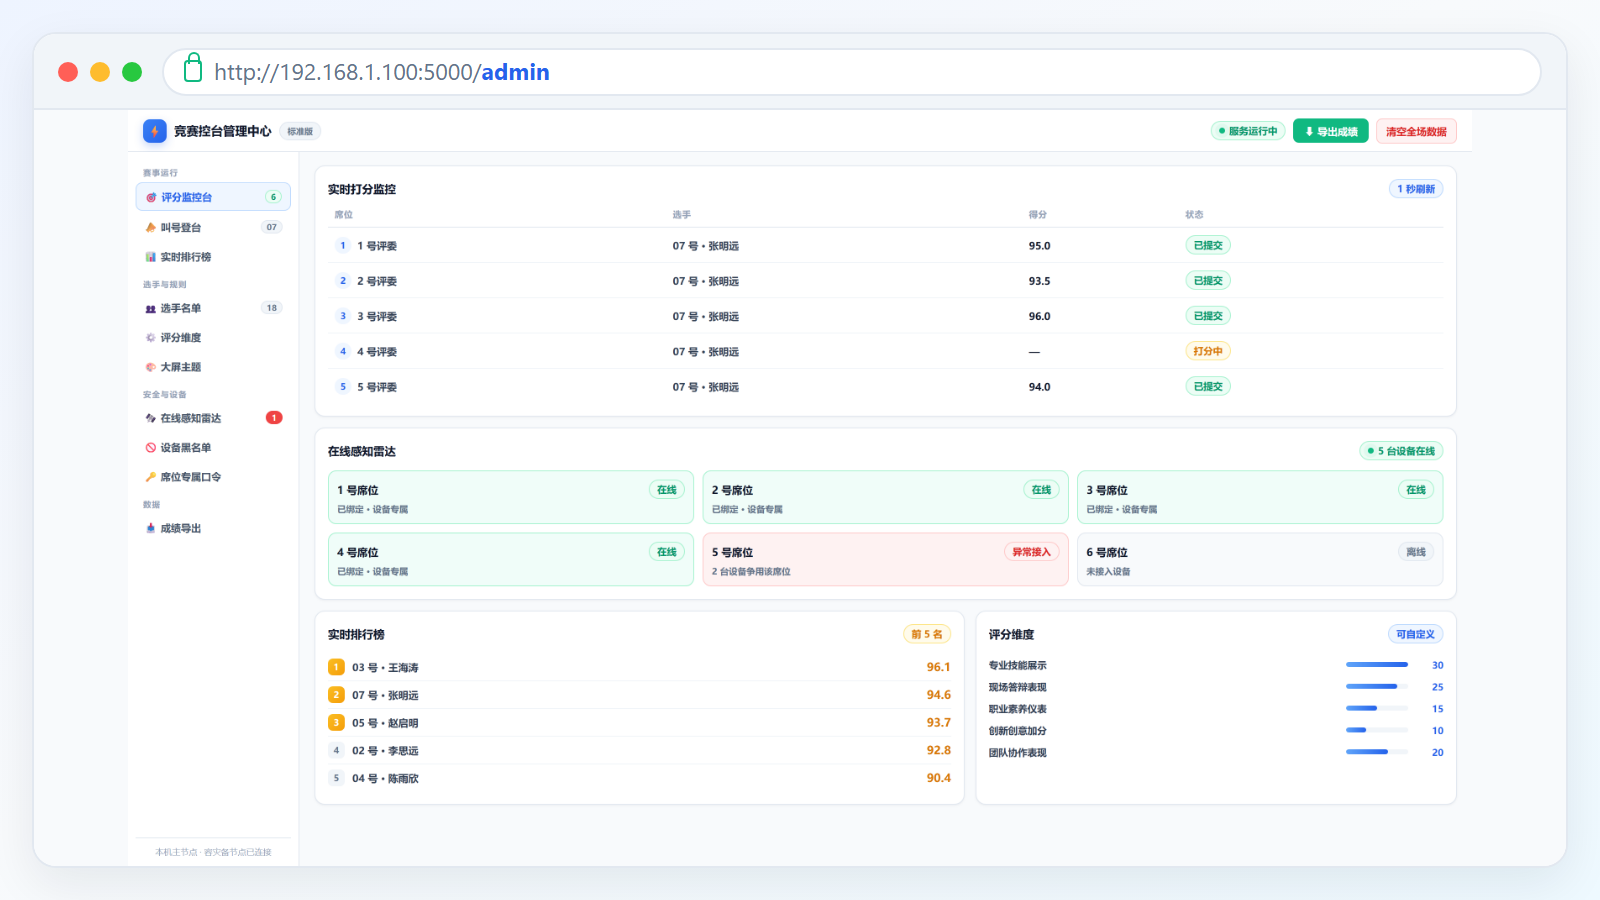The image size is (1600, 900).
Task: Click the 可自定义 tag in 评分维度
Action: (1415, 634)
